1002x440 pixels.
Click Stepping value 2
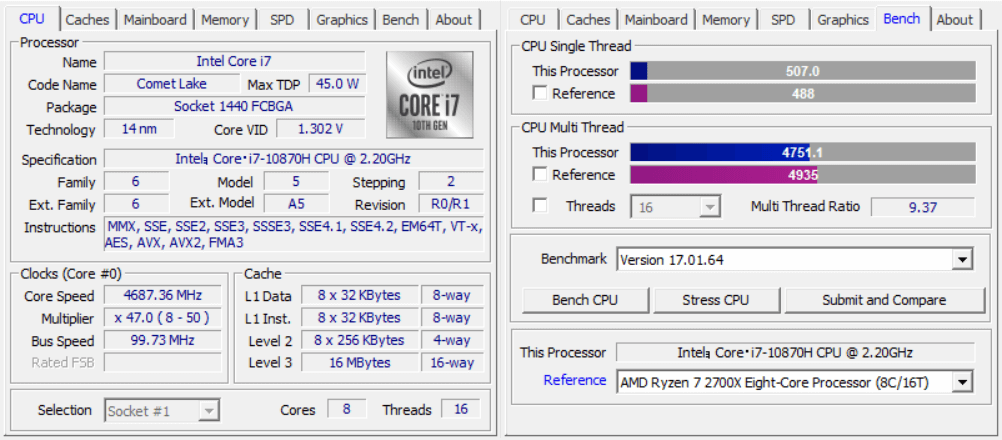pos(451,181)
